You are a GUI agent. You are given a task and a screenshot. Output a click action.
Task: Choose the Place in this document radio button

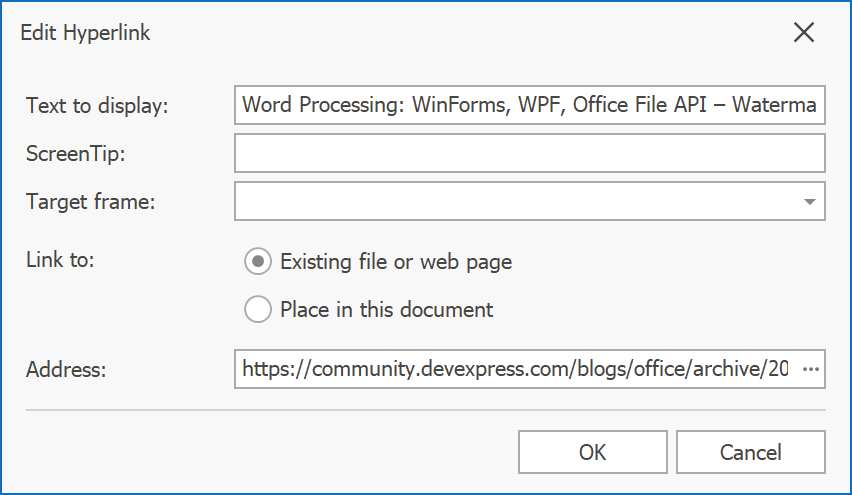pos(258,309)
